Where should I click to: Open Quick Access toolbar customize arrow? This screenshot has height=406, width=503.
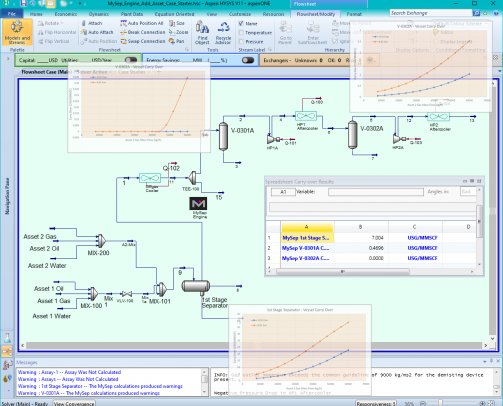80,4
